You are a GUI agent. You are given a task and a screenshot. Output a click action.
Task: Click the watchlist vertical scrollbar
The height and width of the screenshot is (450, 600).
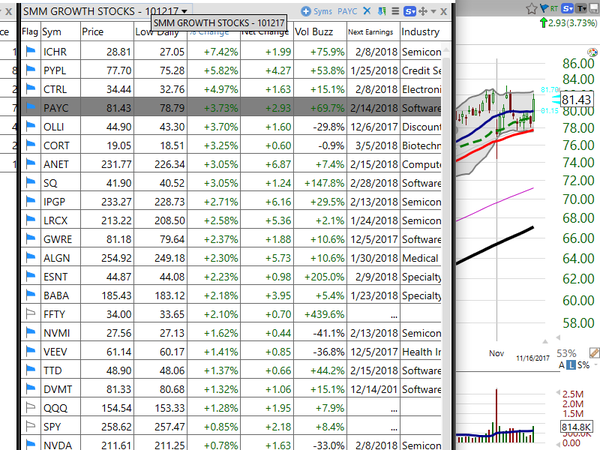(446, 245)
